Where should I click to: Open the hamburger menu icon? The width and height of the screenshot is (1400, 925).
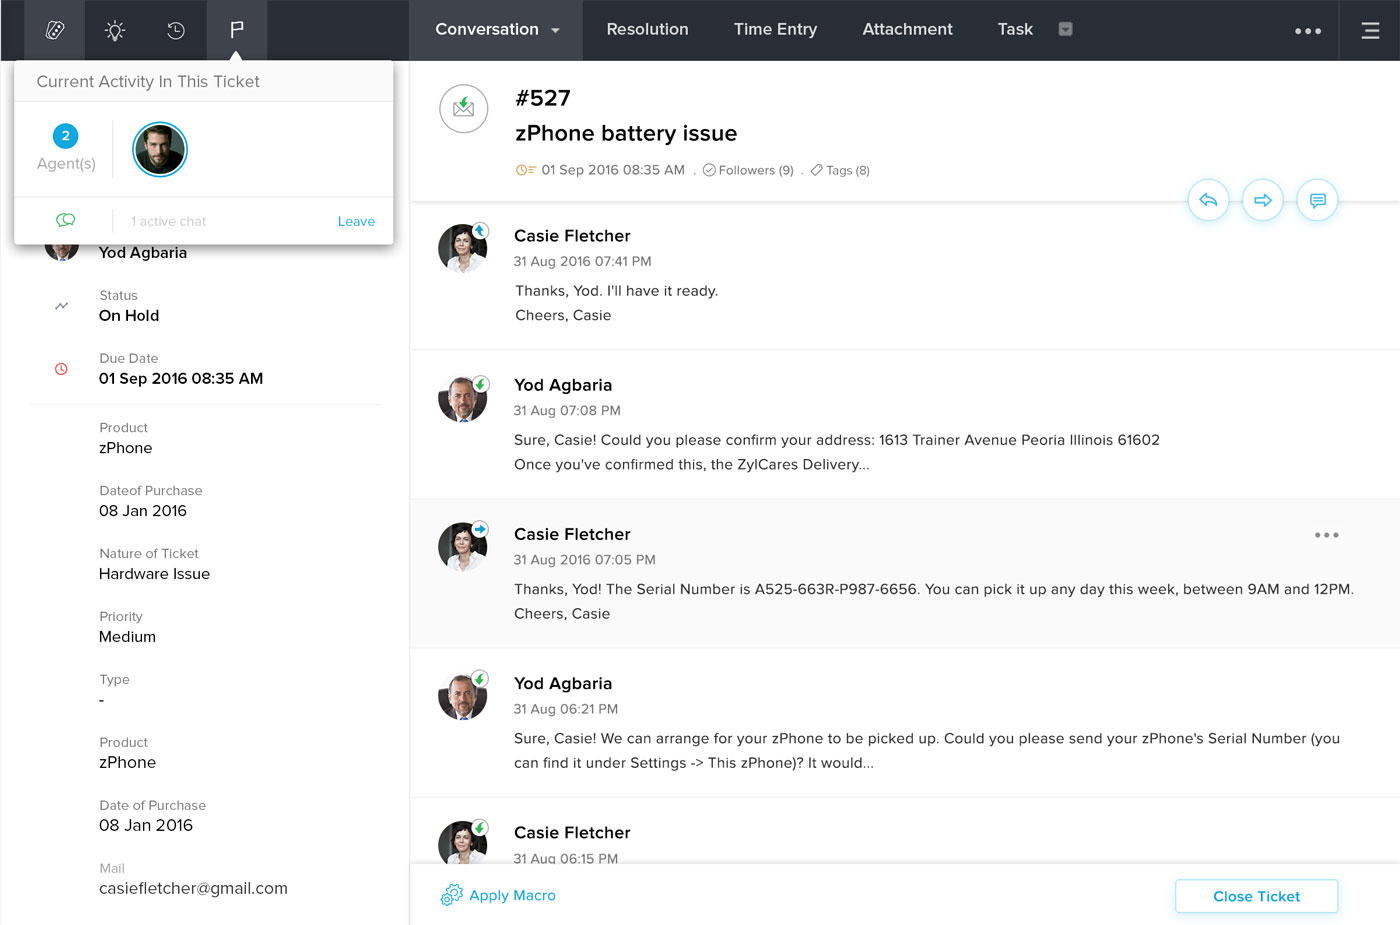(1370, 31)
